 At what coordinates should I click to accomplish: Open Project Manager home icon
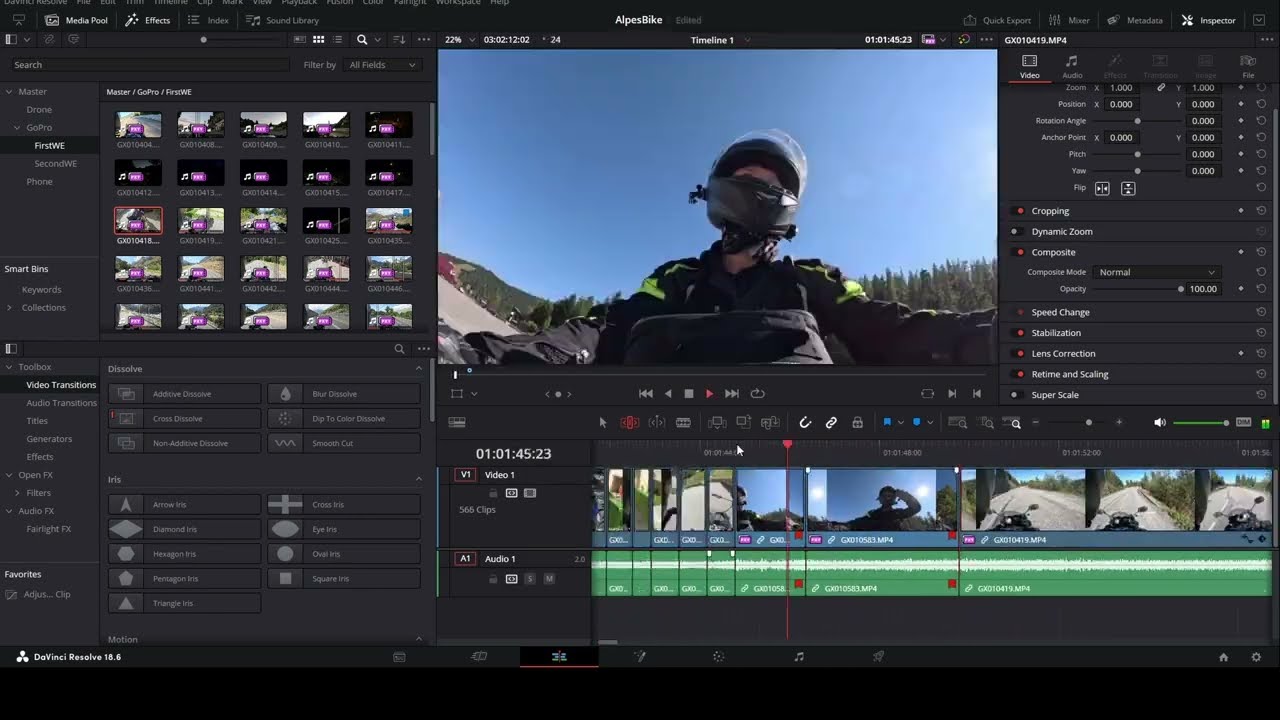[x=1223, y=657]
